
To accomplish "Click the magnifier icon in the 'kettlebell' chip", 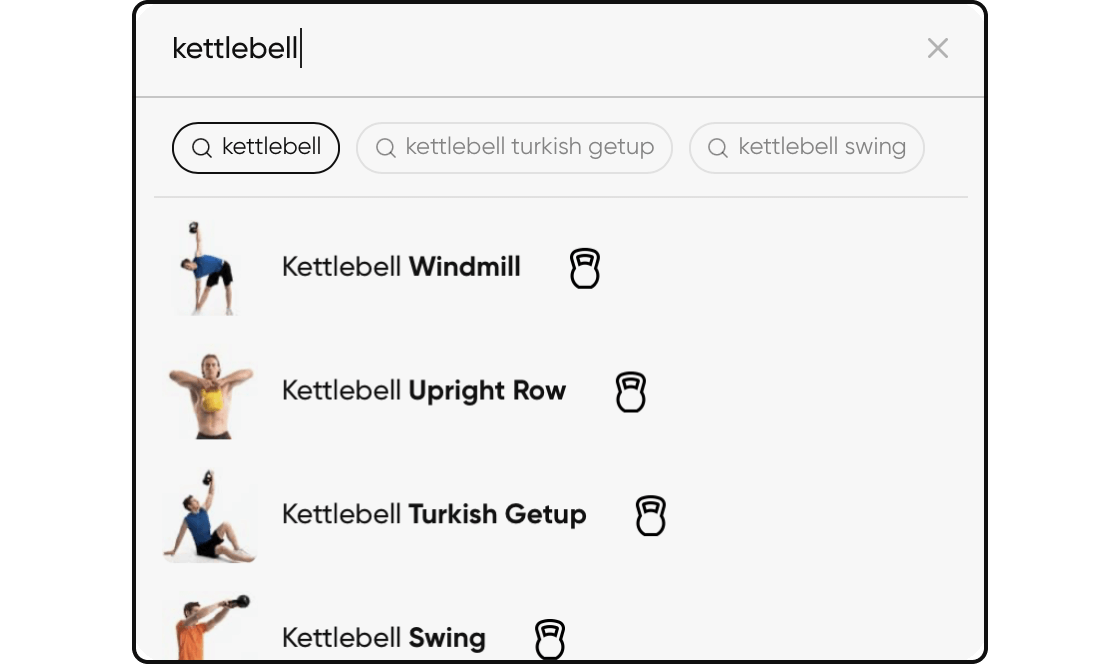I will [x=202, y=148].
